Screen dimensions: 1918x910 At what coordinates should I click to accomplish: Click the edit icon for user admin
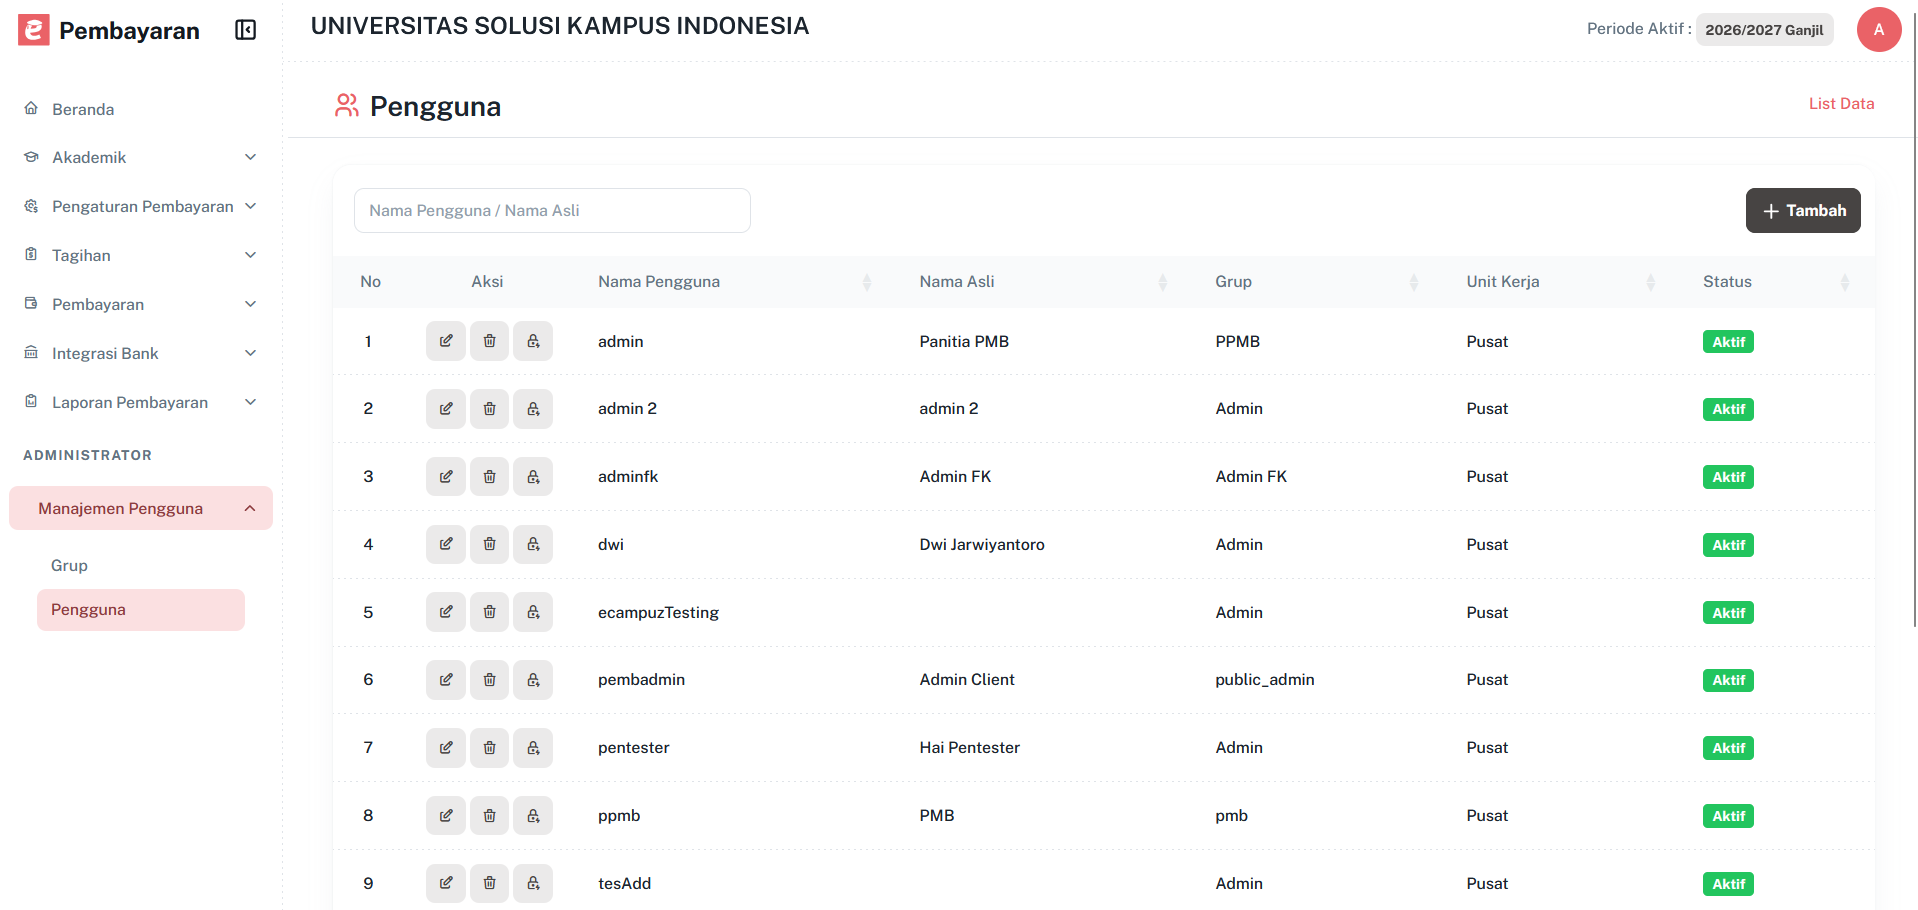(x=446, y=341)
